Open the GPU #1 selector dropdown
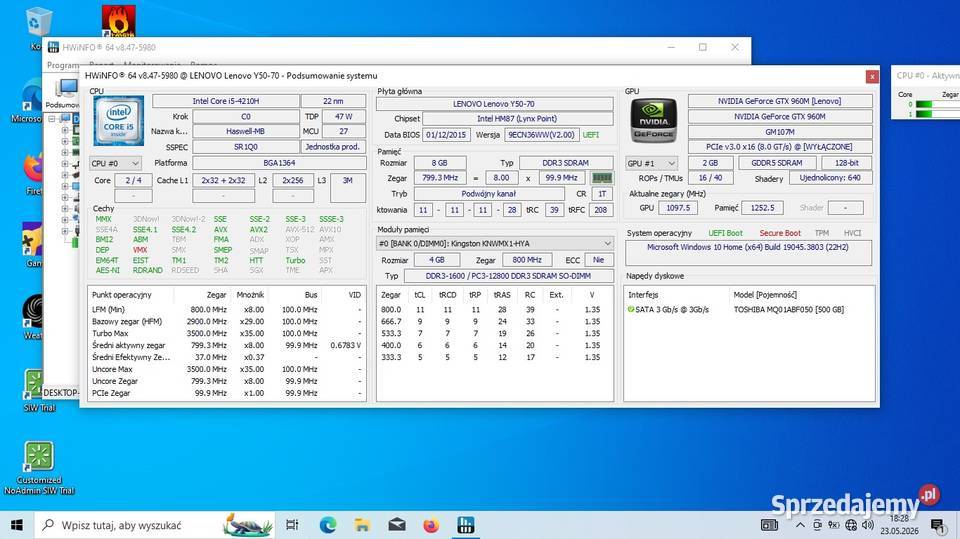The width and height of the screenshot is (960, 539). (x=651, y=164)
